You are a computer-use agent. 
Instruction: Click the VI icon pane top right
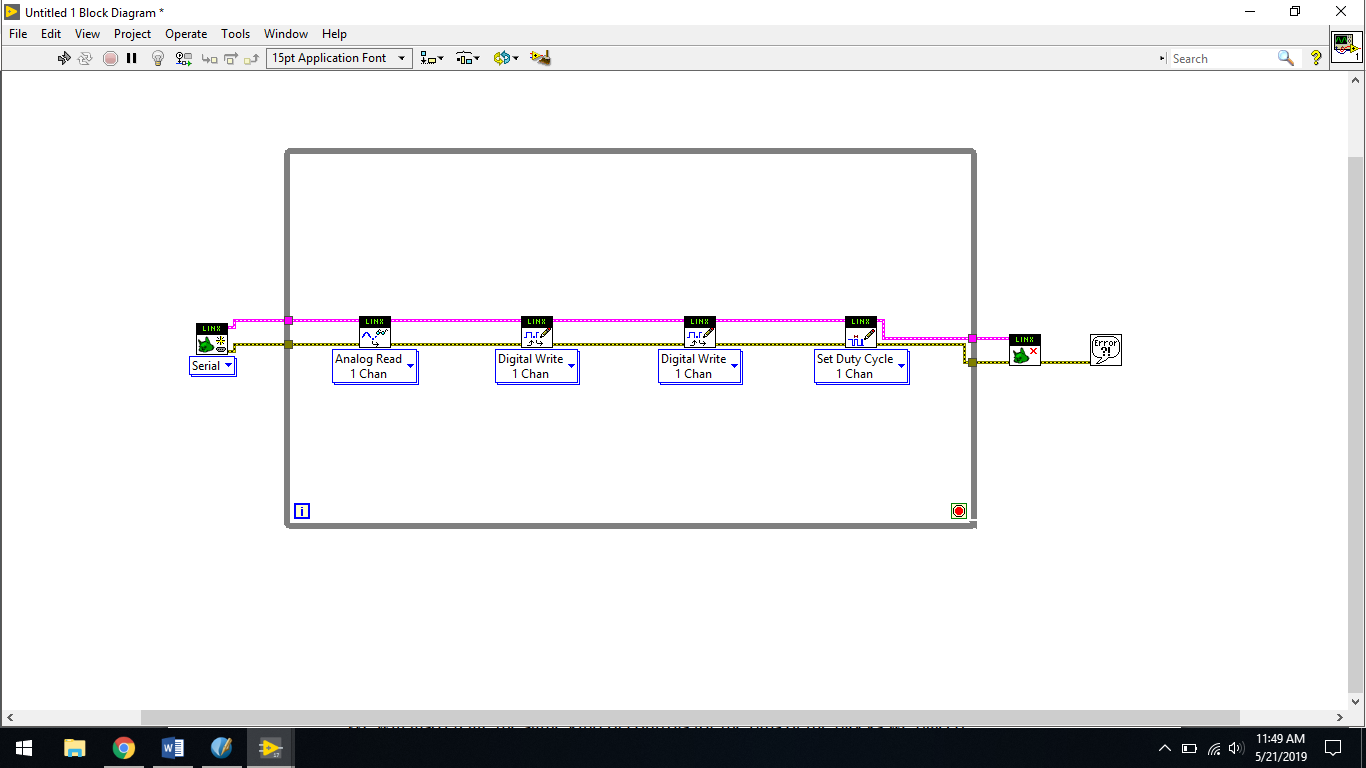pos(1346,47)
